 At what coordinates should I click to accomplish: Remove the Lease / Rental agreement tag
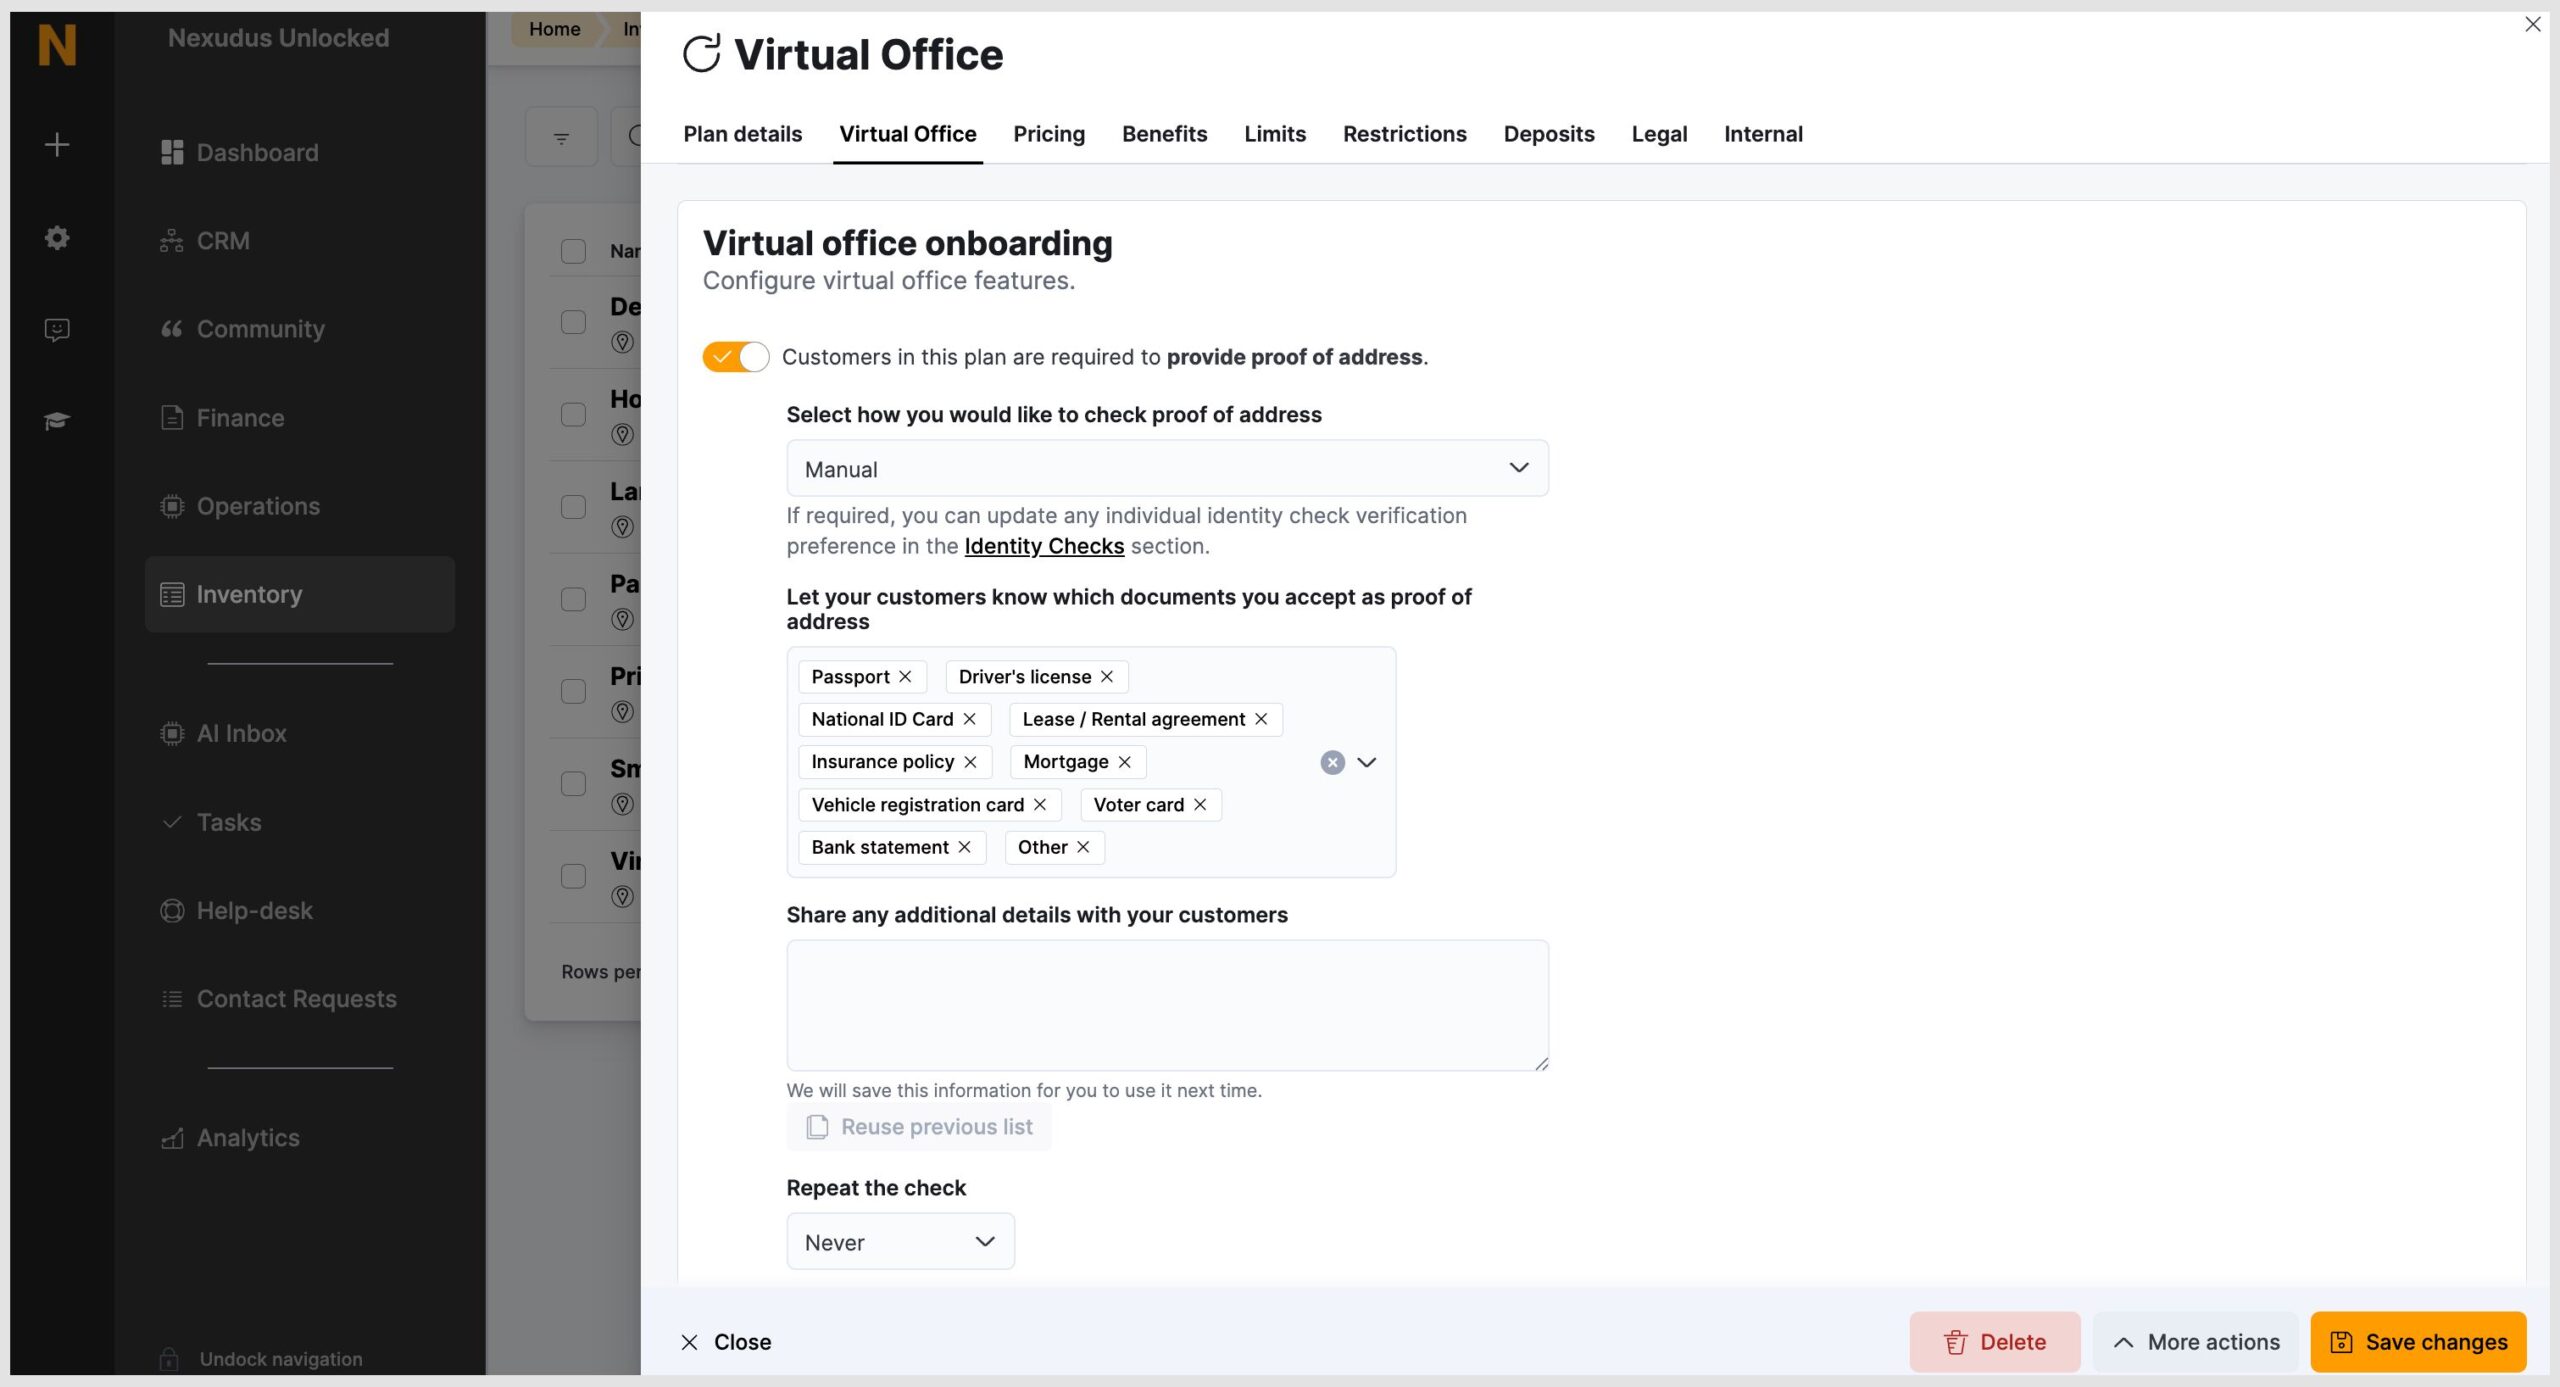tap(1261, 719)
